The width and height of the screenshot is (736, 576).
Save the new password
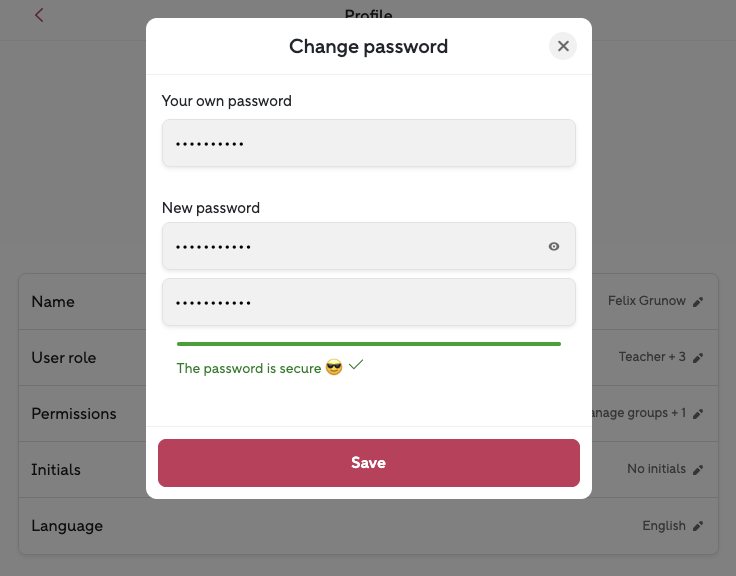(368, 463)
